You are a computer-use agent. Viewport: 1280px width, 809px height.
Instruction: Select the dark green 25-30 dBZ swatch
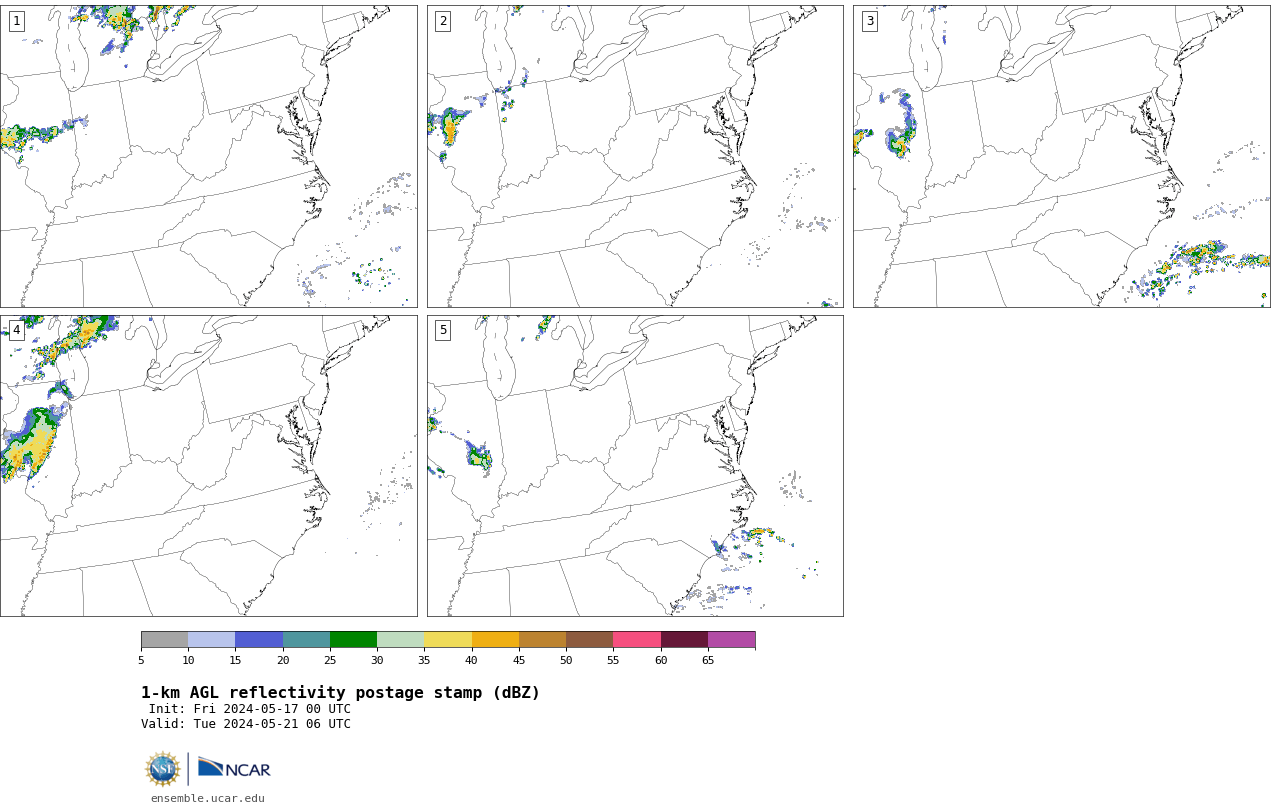pos(353,640)
